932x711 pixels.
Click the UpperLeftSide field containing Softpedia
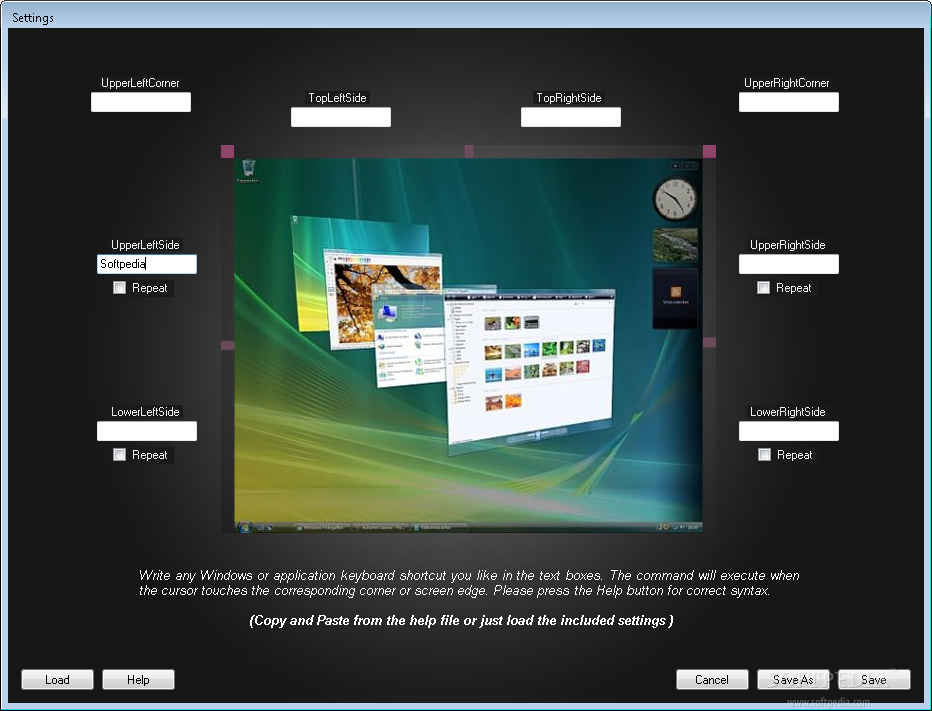click(x=147, y=265)
